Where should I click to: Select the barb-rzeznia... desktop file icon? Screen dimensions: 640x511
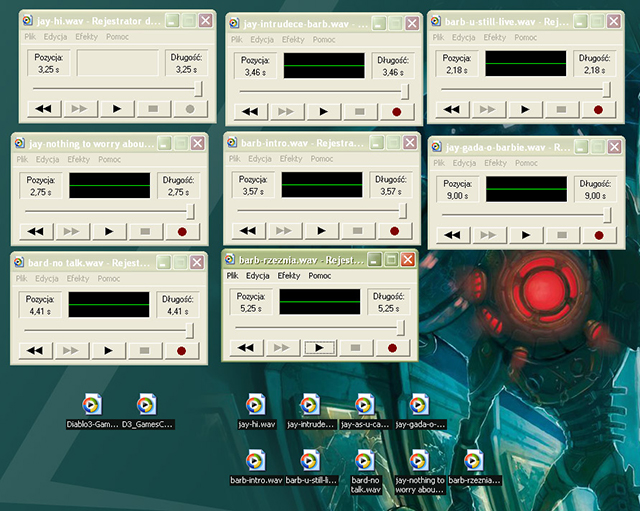click(x=474, y=467)
